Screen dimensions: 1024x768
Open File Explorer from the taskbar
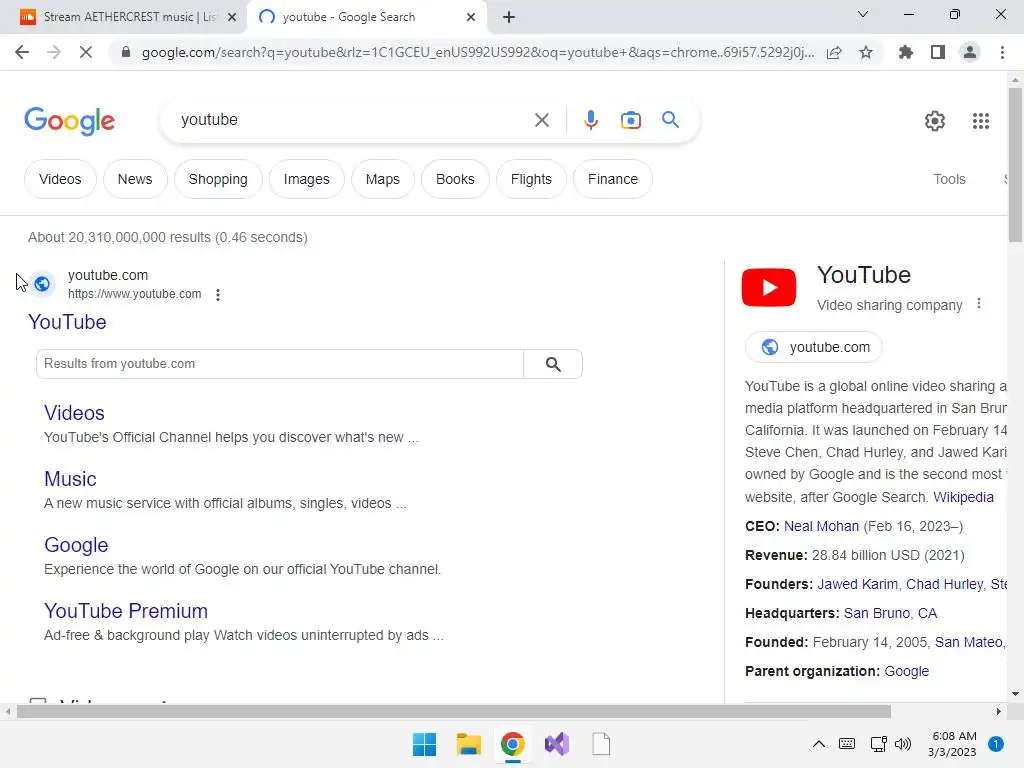pyautogui.click(x=468, y=744)
